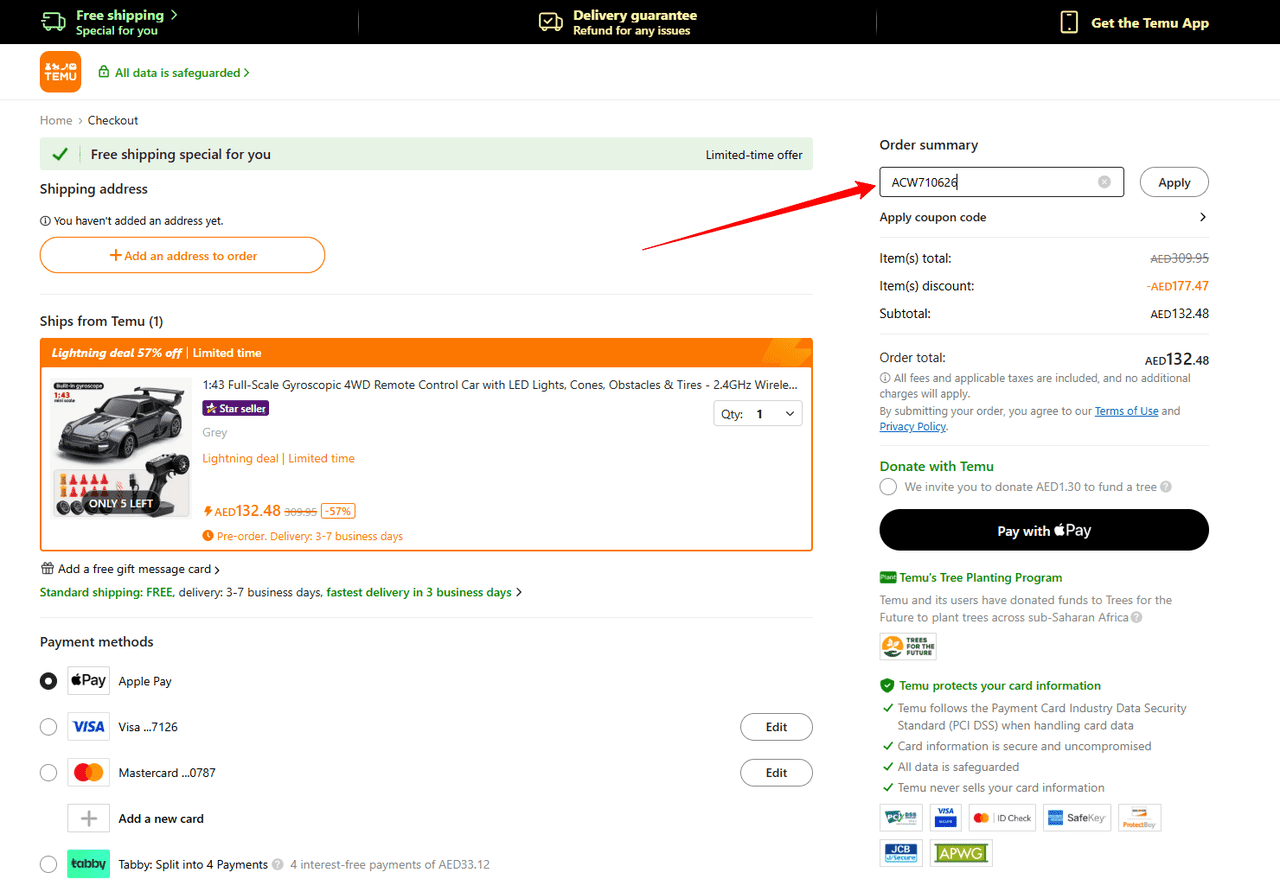The height and width of the screenshot is (879, 1280).
Task: Click the Amex SafeKey badge
Action: click(1076, 818)
